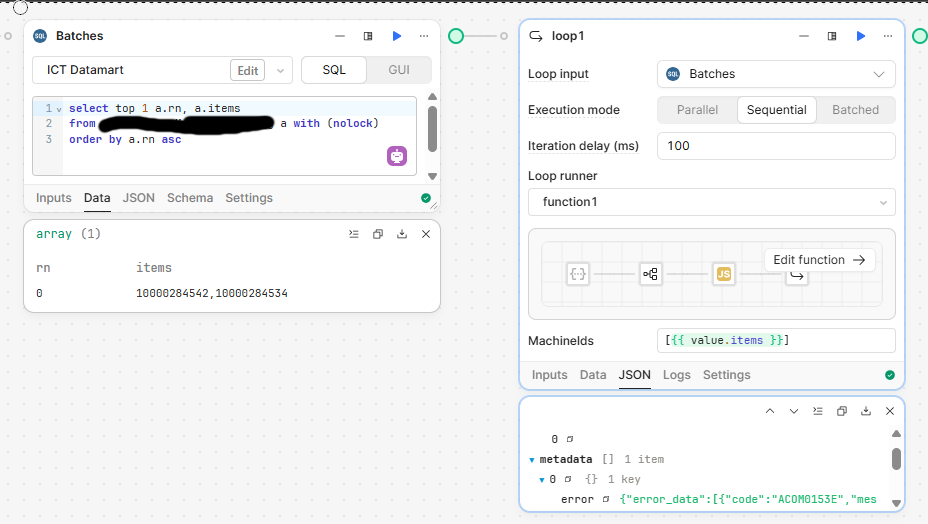Download the array results data

click(402, 234)
